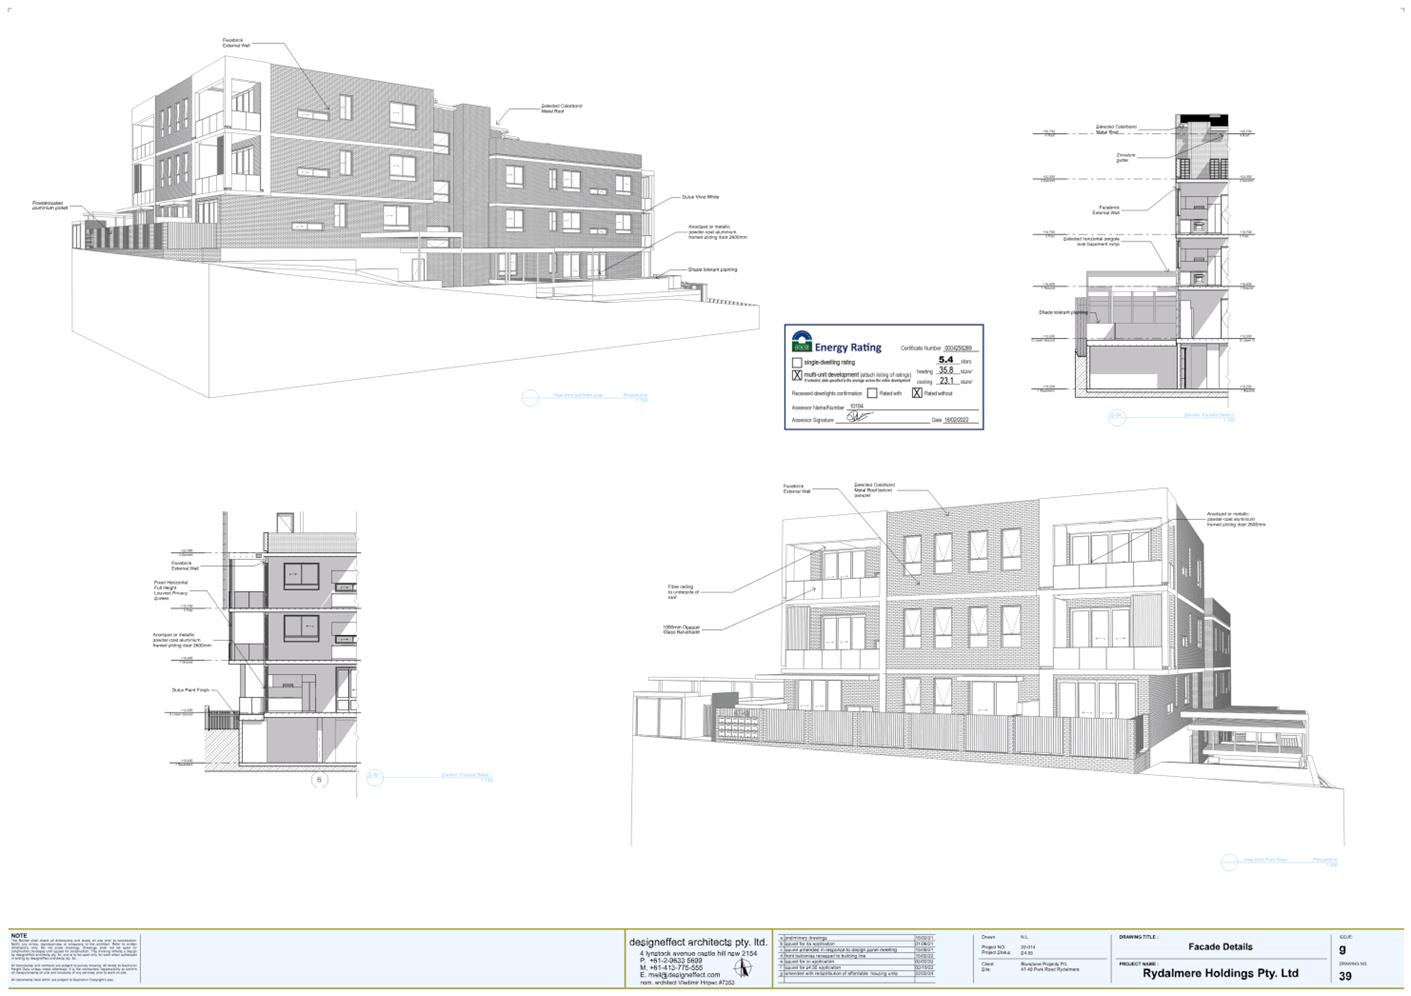
Task: Tick the 'Rated with' downlights checkbox
Action: 872,393
